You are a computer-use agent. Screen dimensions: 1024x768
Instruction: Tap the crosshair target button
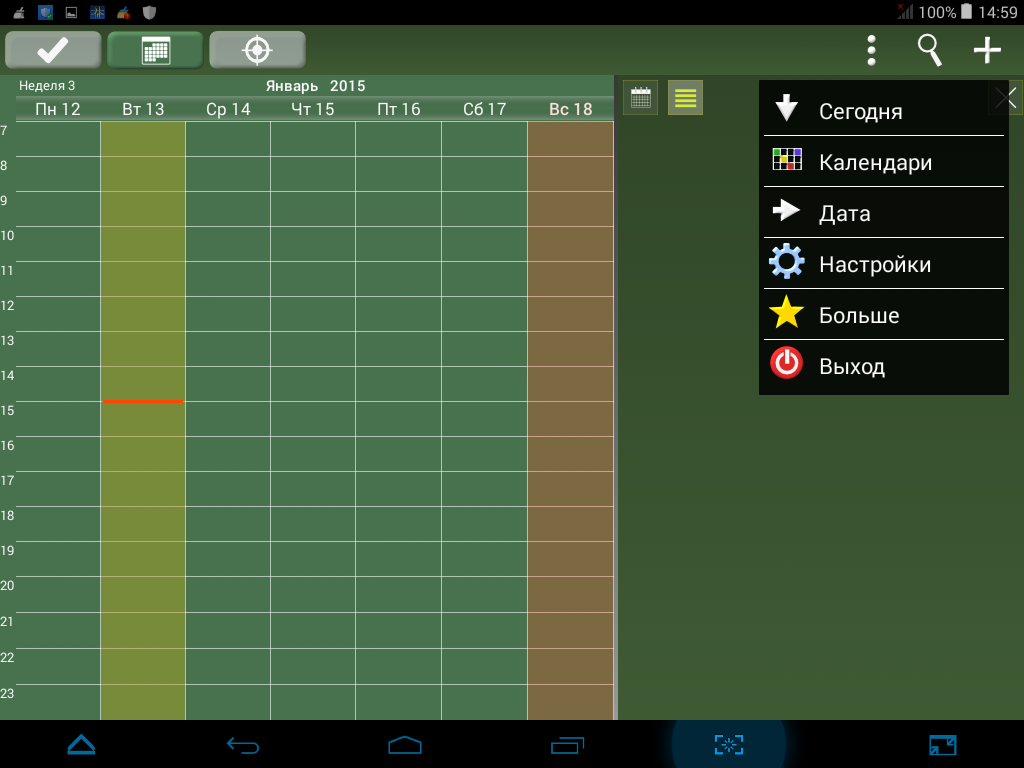point(257,50)
